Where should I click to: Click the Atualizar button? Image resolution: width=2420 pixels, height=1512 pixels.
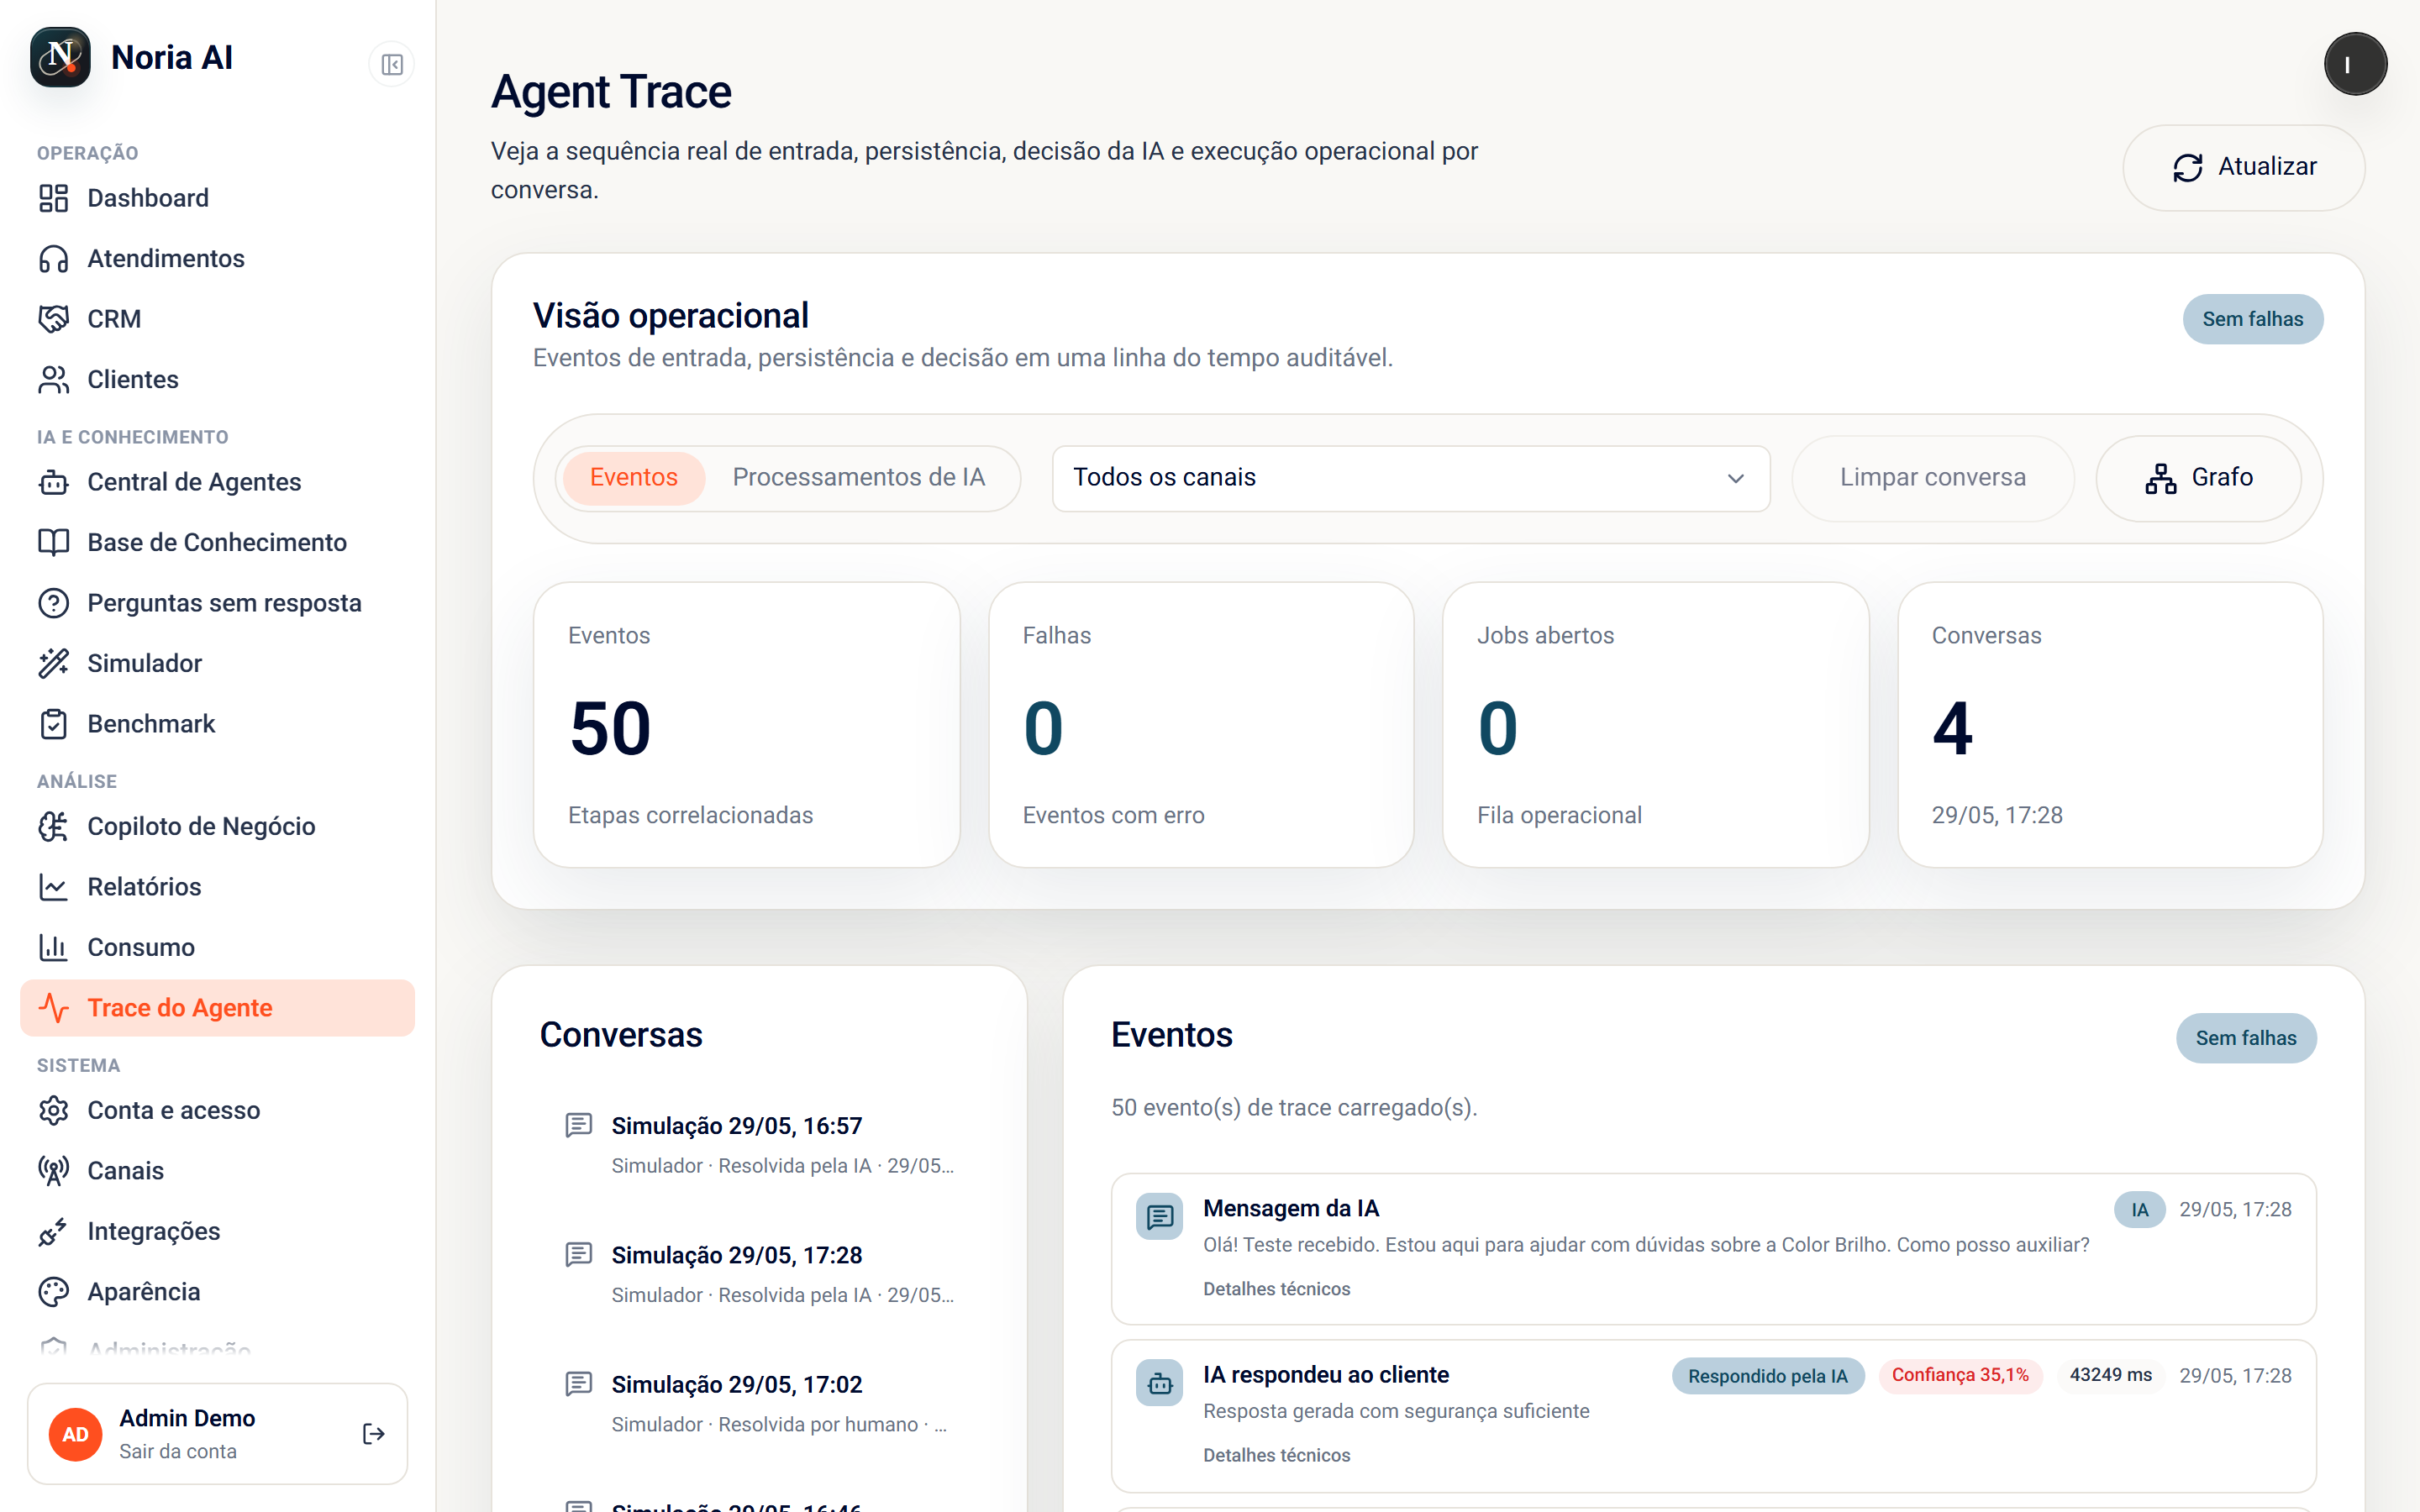(2243, 167)
